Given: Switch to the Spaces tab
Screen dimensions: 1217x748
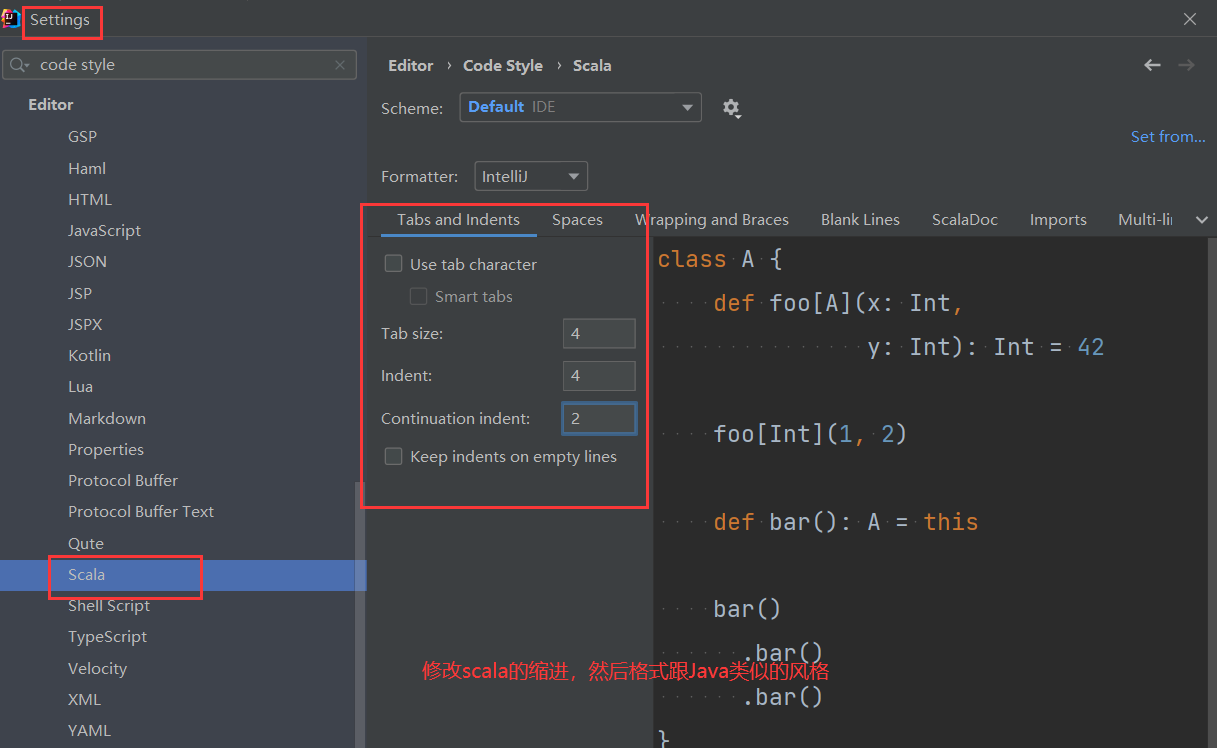Looking at the screenshot, I should [x=577, y=220].
